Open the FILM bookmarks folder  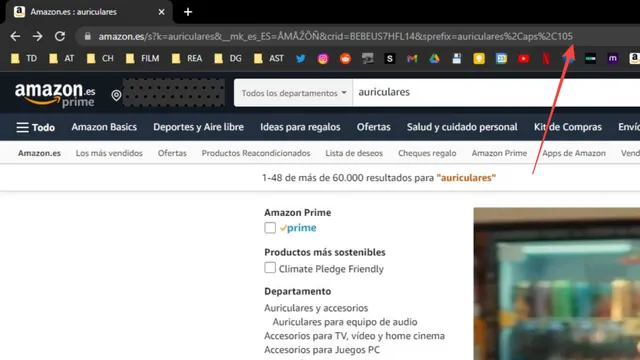point(142,58)
